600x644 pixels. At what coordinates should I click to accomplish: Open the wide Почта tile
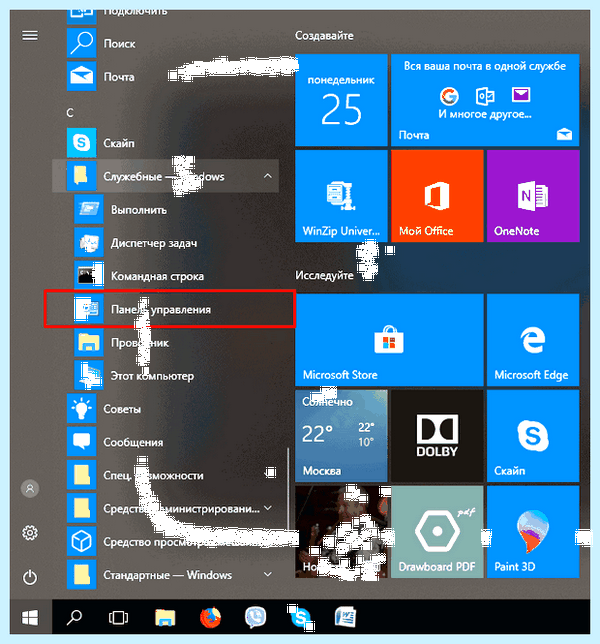click(485, 100)
